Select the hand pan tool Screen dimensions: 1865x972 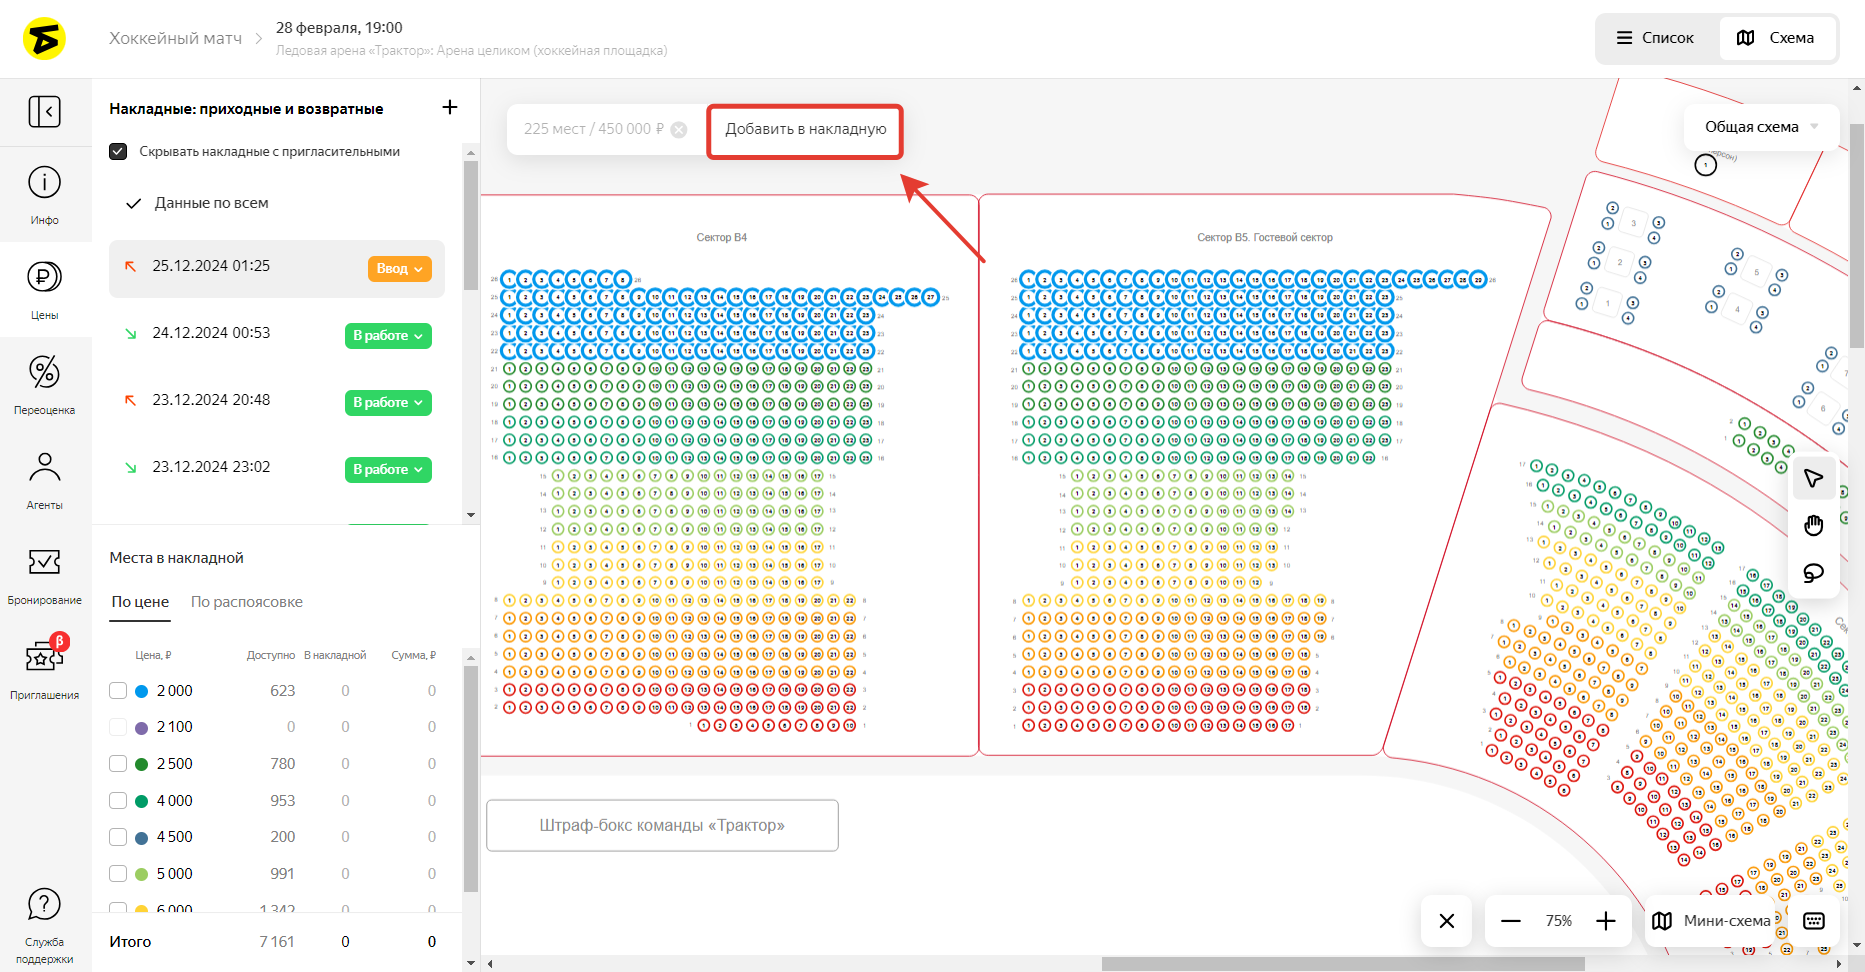click(1813, 526)
